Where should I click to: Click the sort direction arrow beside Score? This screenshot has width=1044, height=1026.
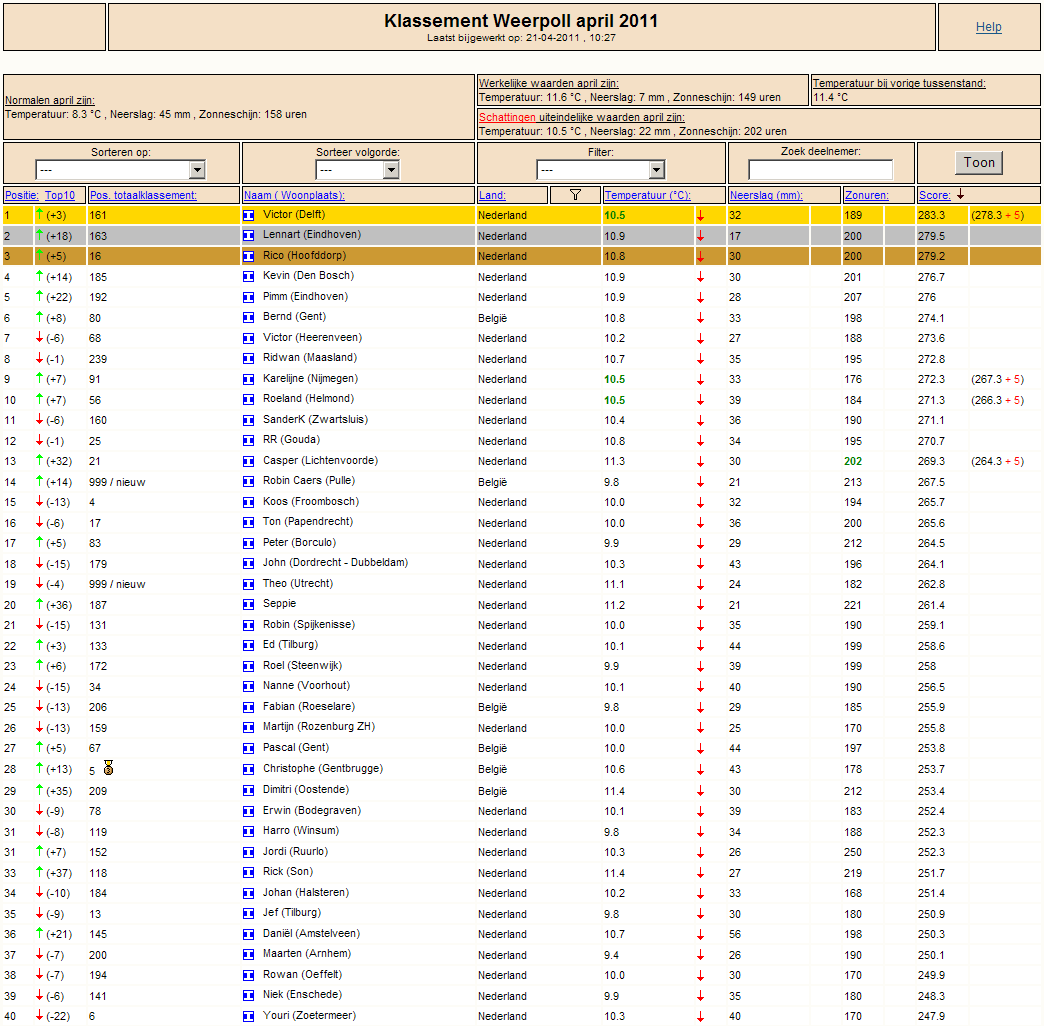961,194
